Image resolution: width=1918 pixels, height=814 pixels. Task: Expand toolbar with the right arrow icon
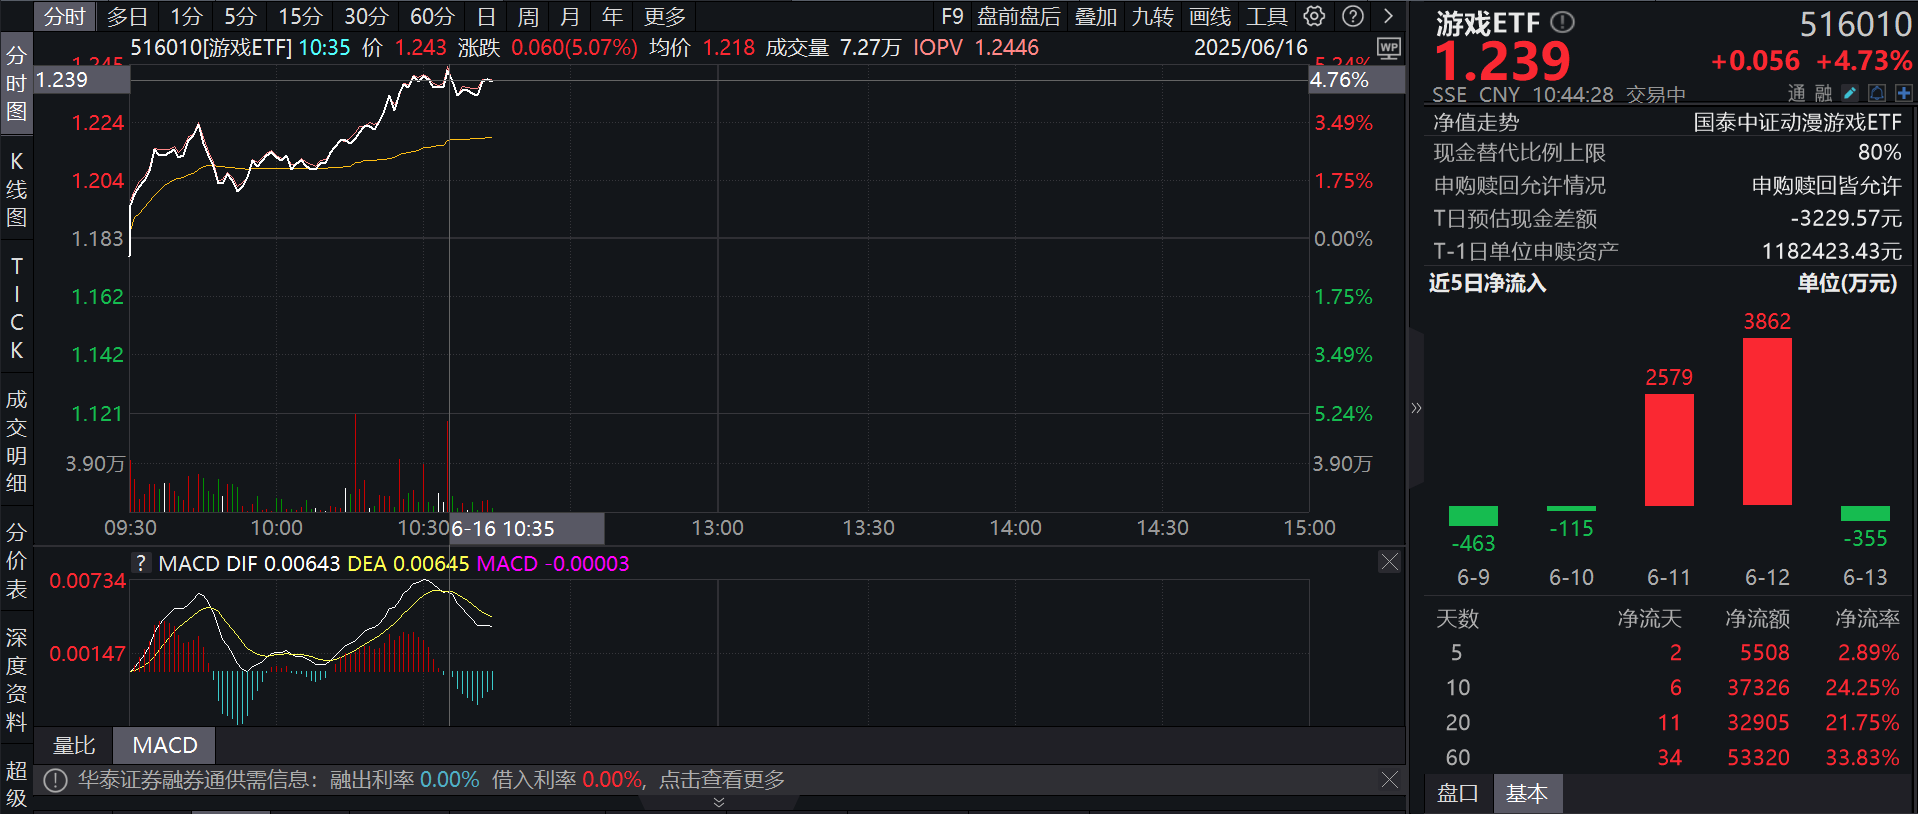pyautogui.click(x=1388, y=16)
